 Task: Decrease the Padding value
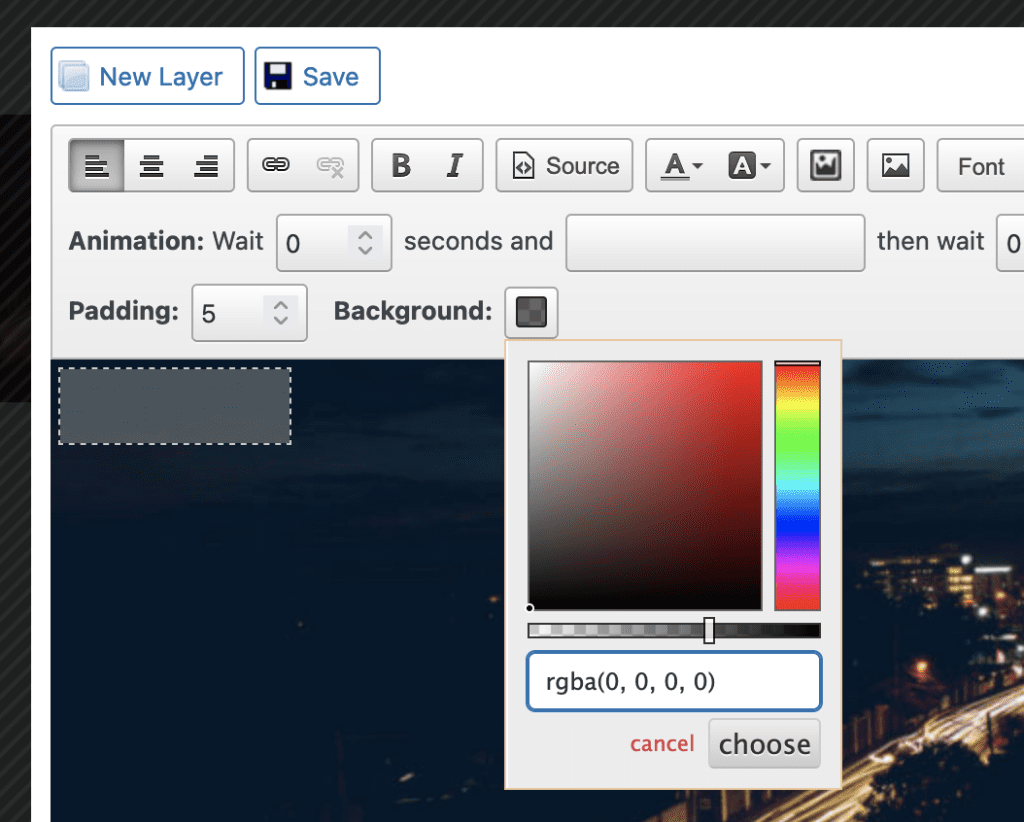point(281,320)
